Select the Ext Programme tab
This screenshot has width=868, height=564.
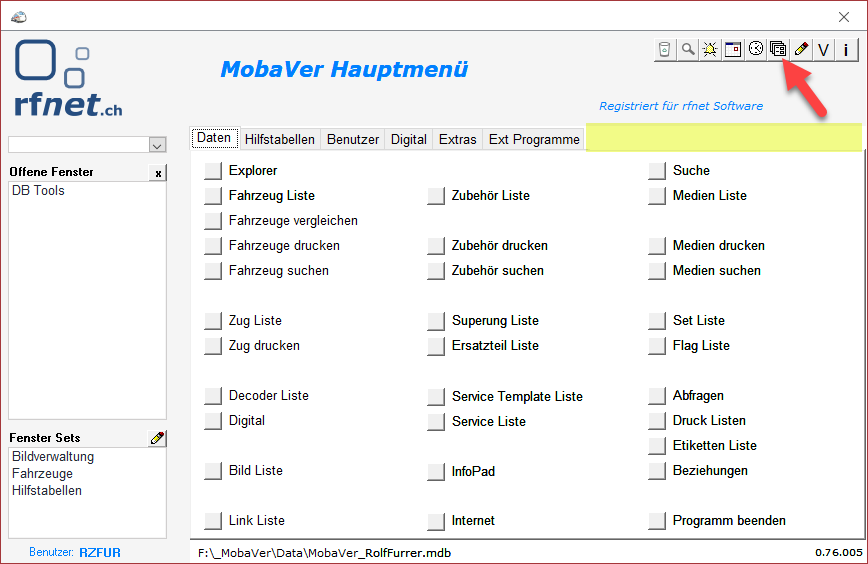(x=534, y=139)
